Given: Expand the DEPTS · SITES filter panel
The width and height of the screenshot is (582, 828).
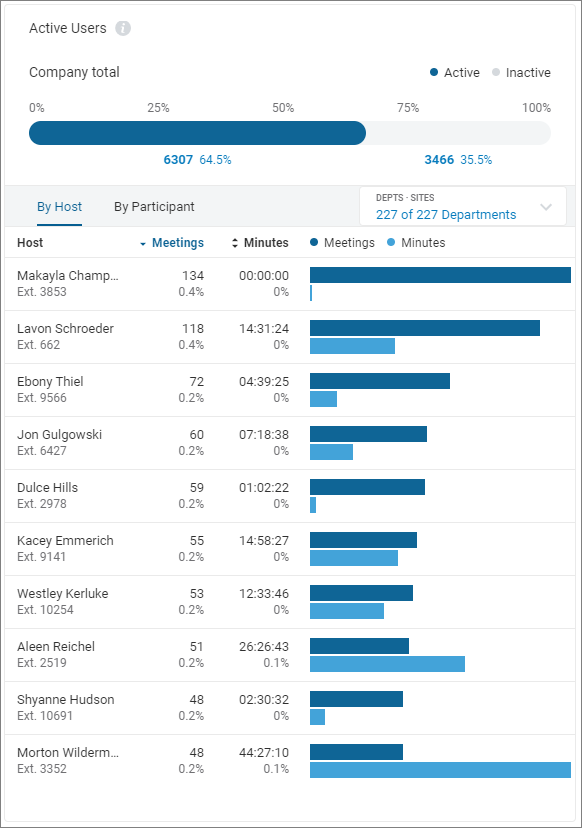Looking at the screenshot, I should coord(462,206).
